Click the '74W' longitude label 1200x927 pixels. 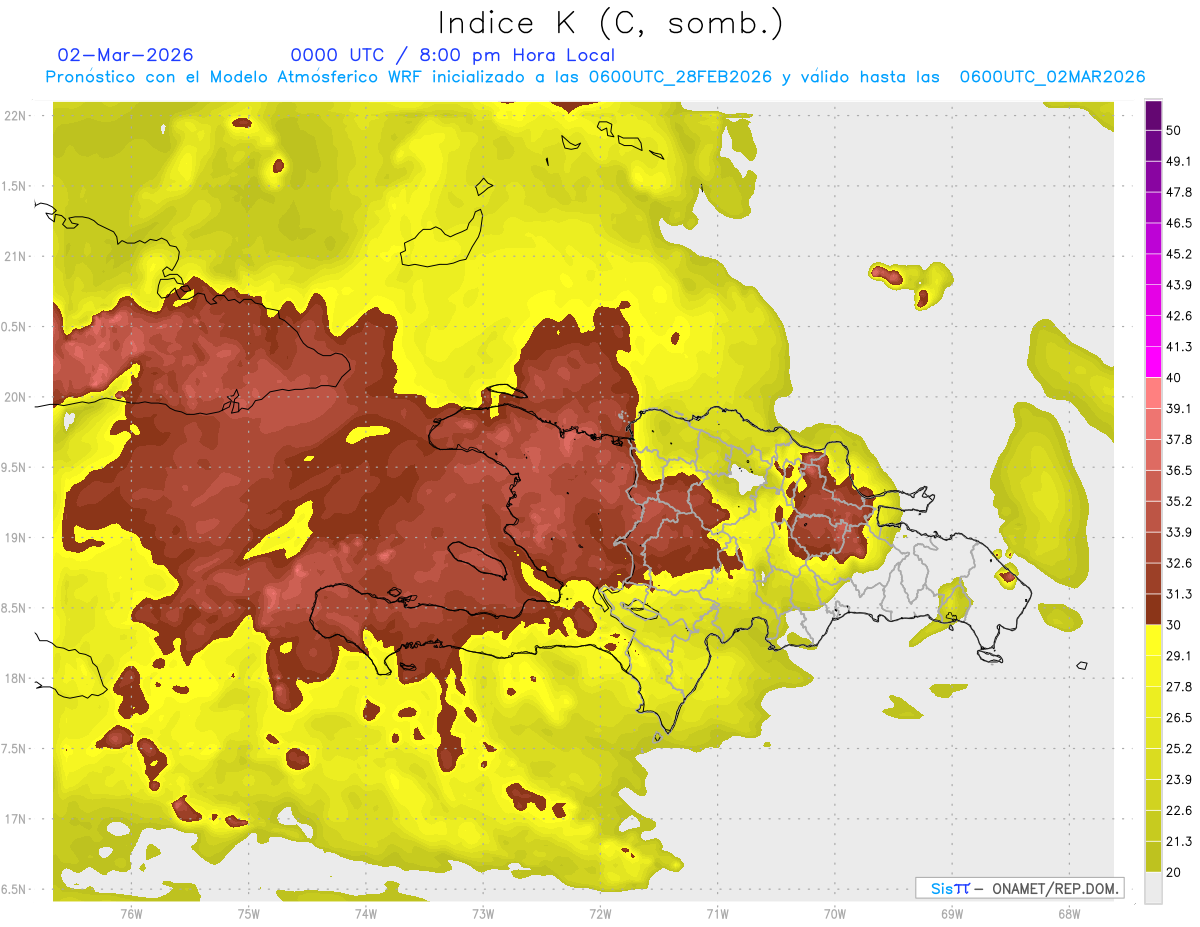365,913
